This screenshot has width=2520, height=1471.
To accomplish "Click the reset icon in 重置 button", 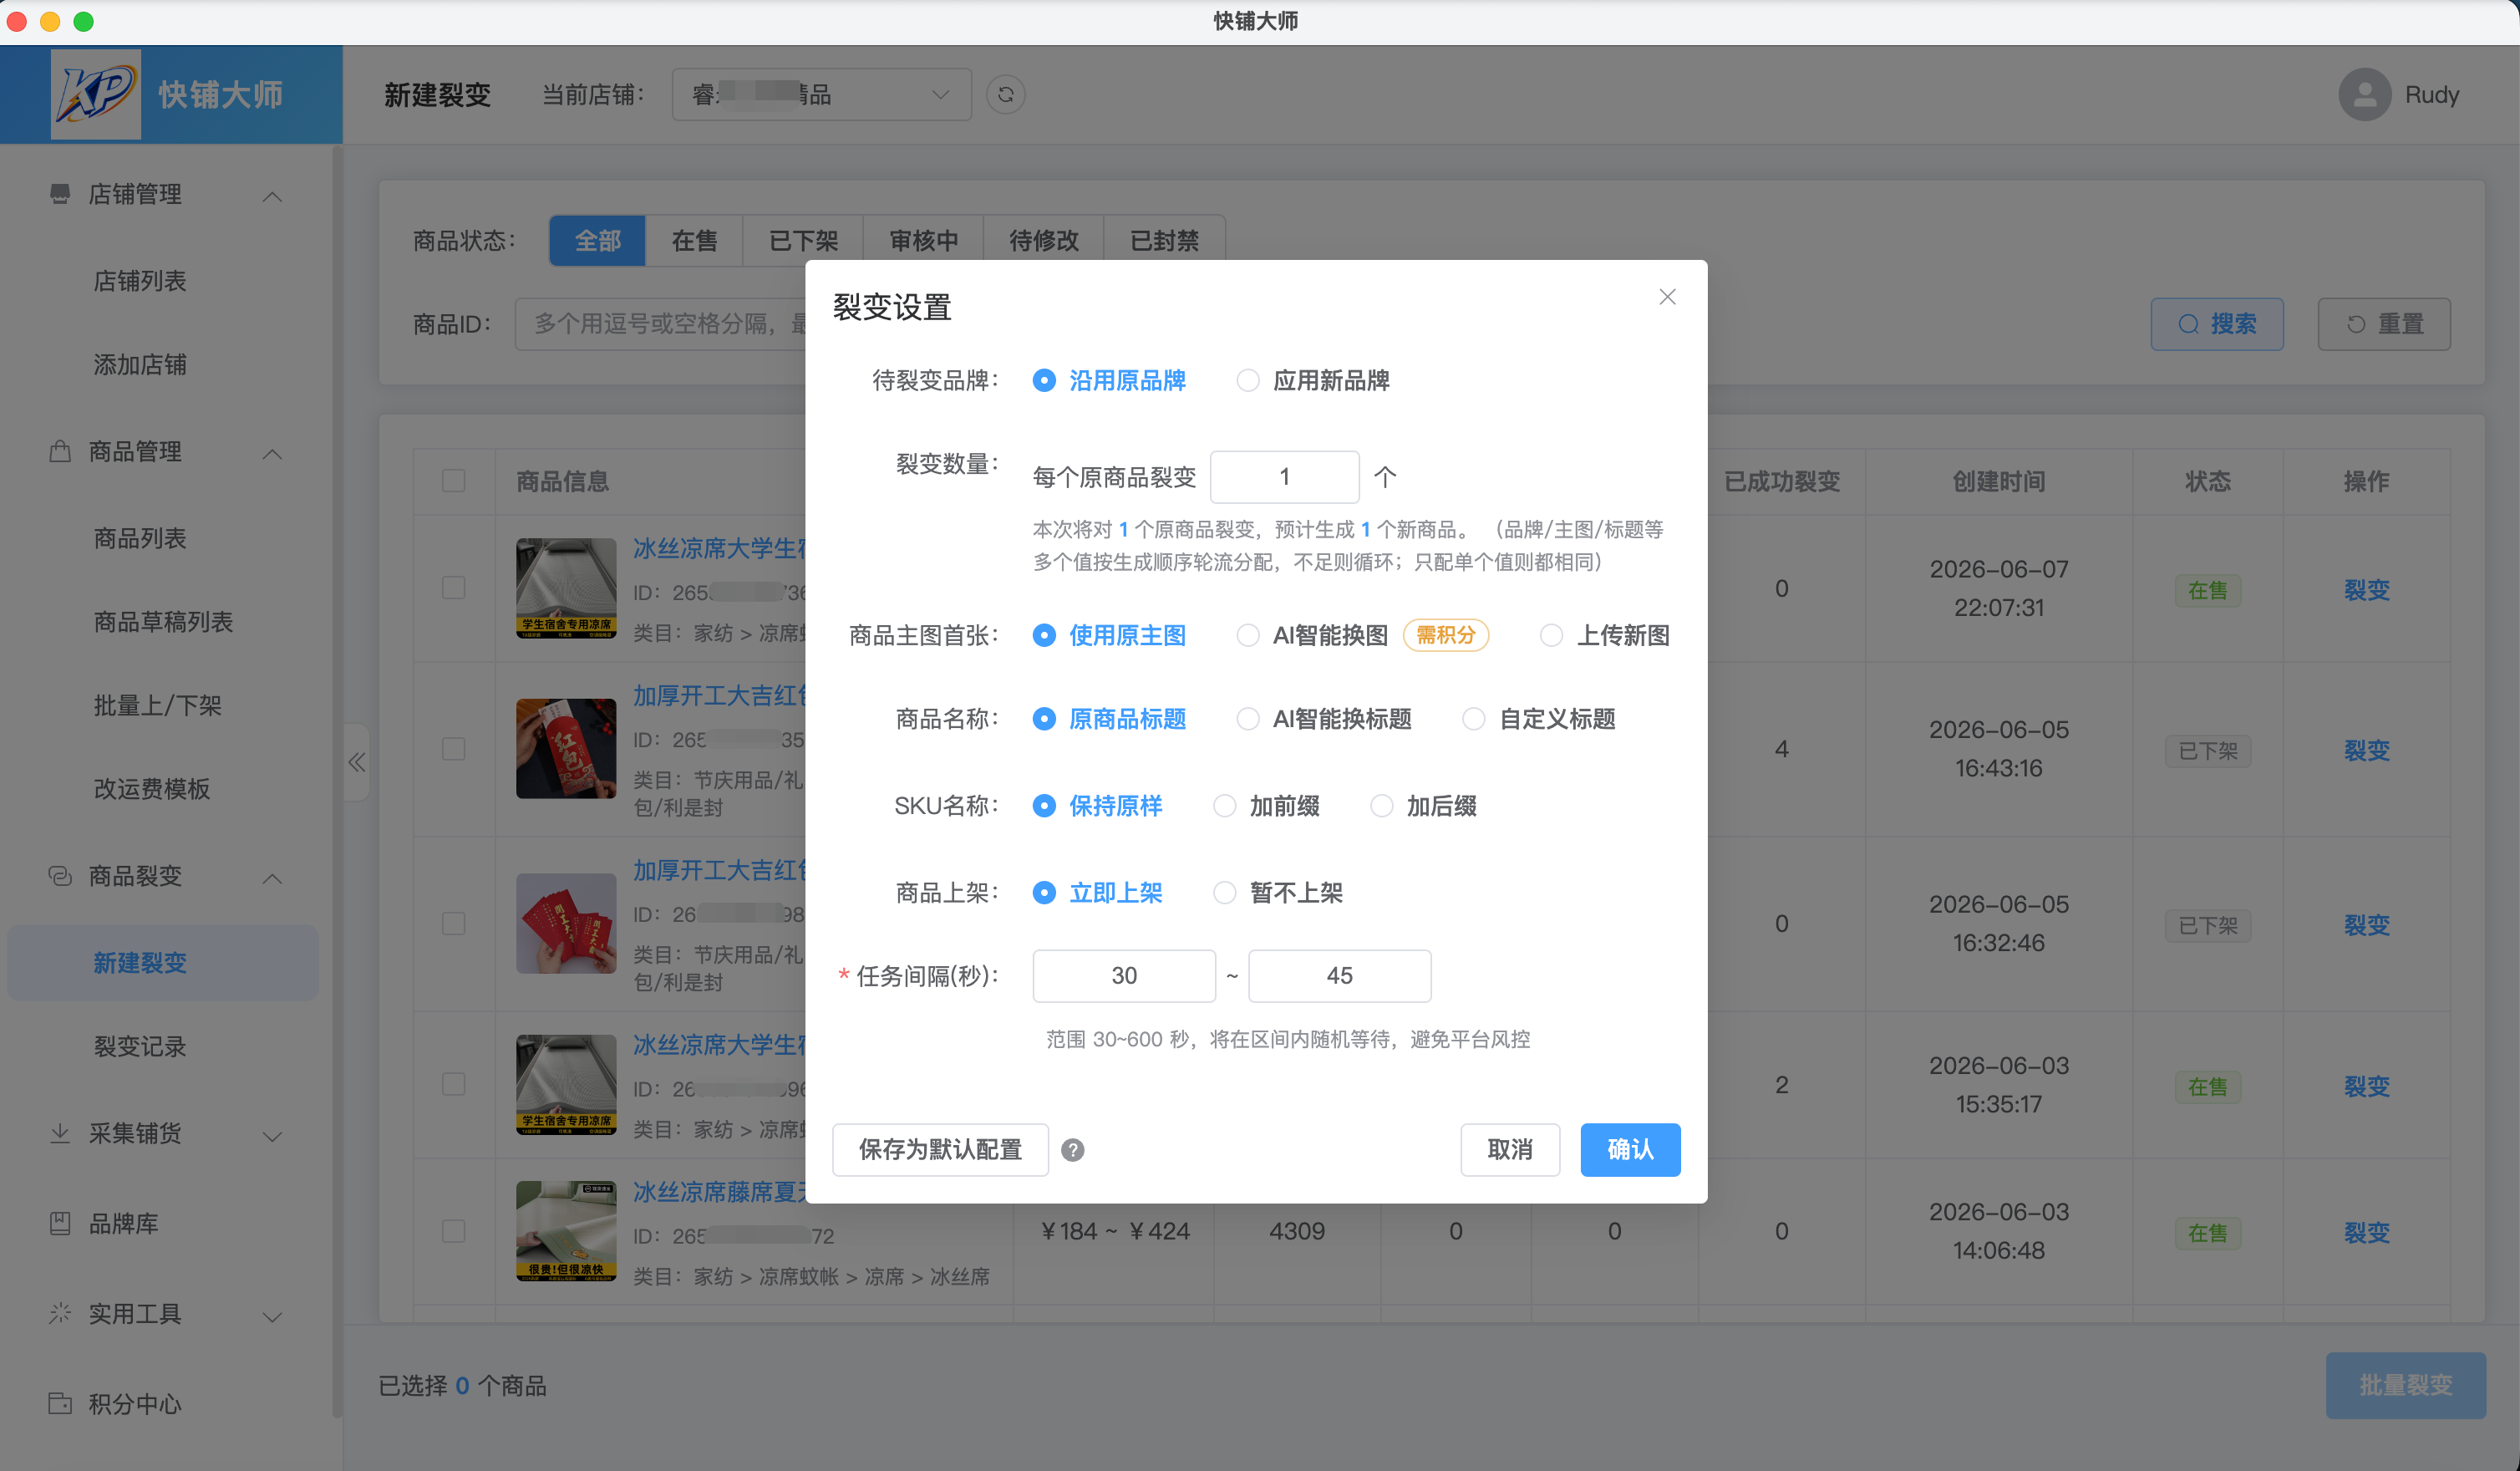I will tap(2356, 324).
